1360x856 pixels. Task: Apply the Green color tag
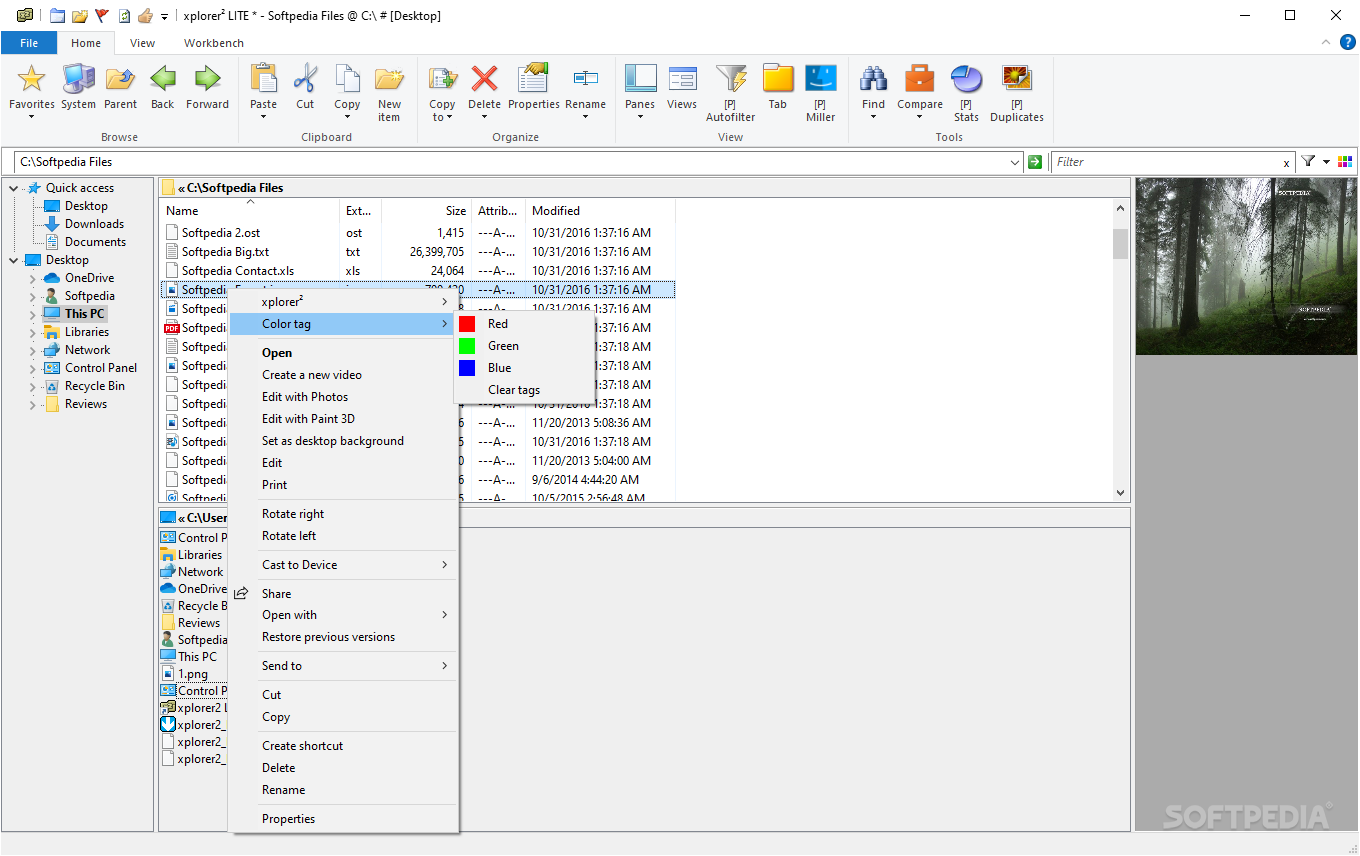[525, 346]
